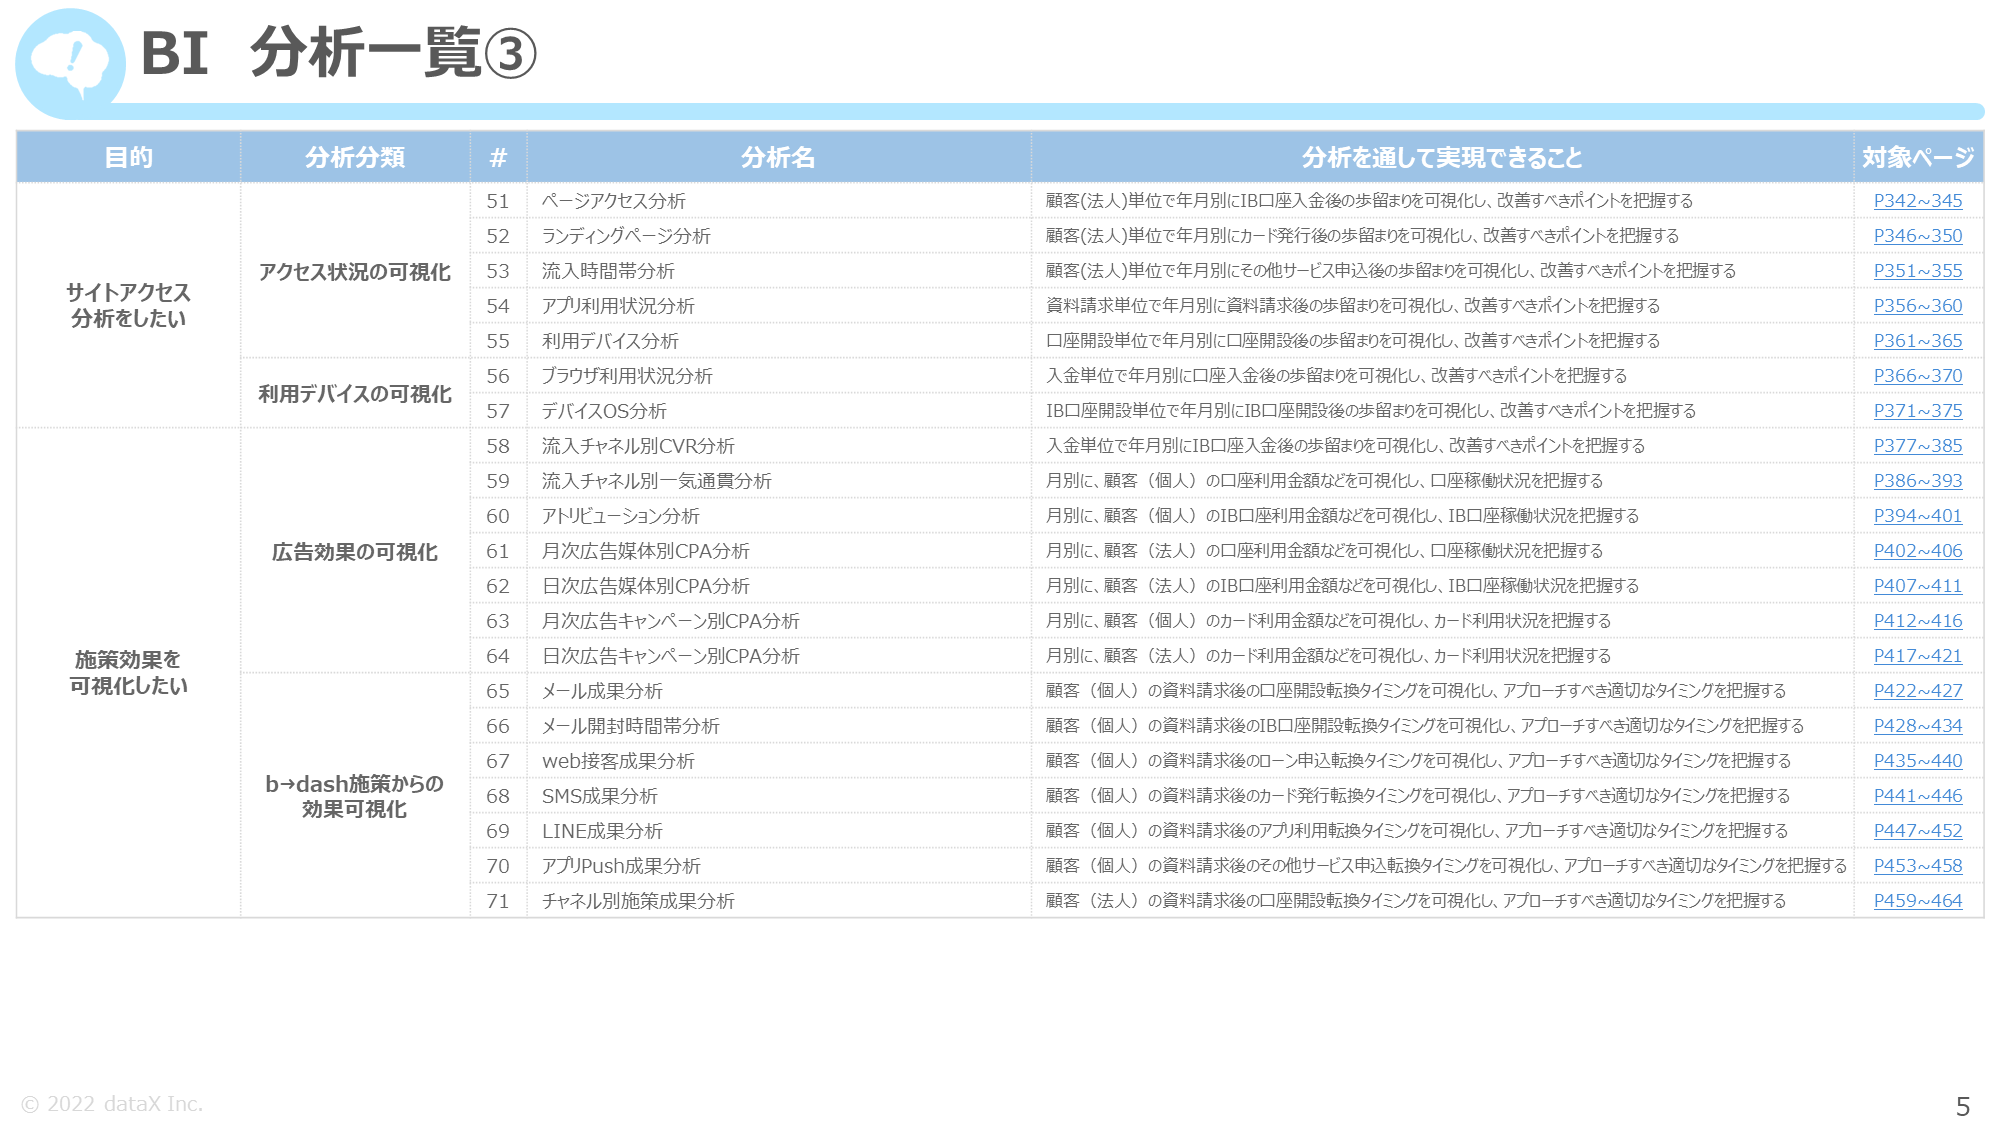
Task: Open page link P394~401
Action: pyautogui.click(x=1917, y=516)
